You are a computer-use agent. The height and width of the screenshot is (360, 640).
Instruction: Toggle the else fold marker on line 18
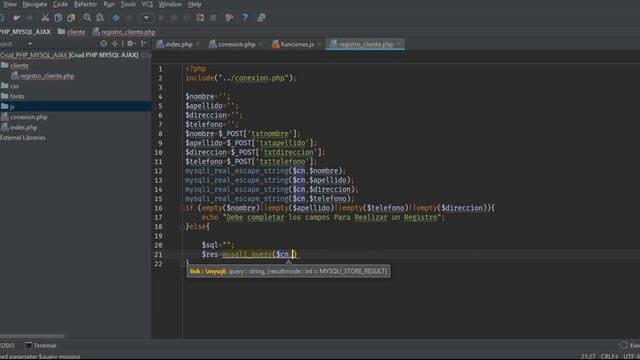[x=182, y=227]
